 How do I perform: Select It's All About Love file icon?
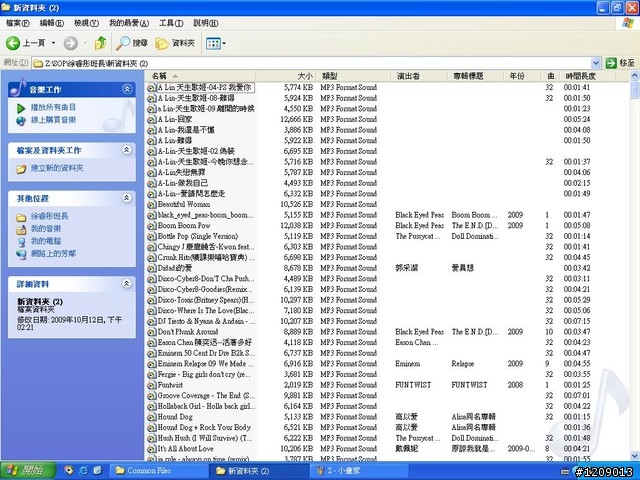(152, 449)
